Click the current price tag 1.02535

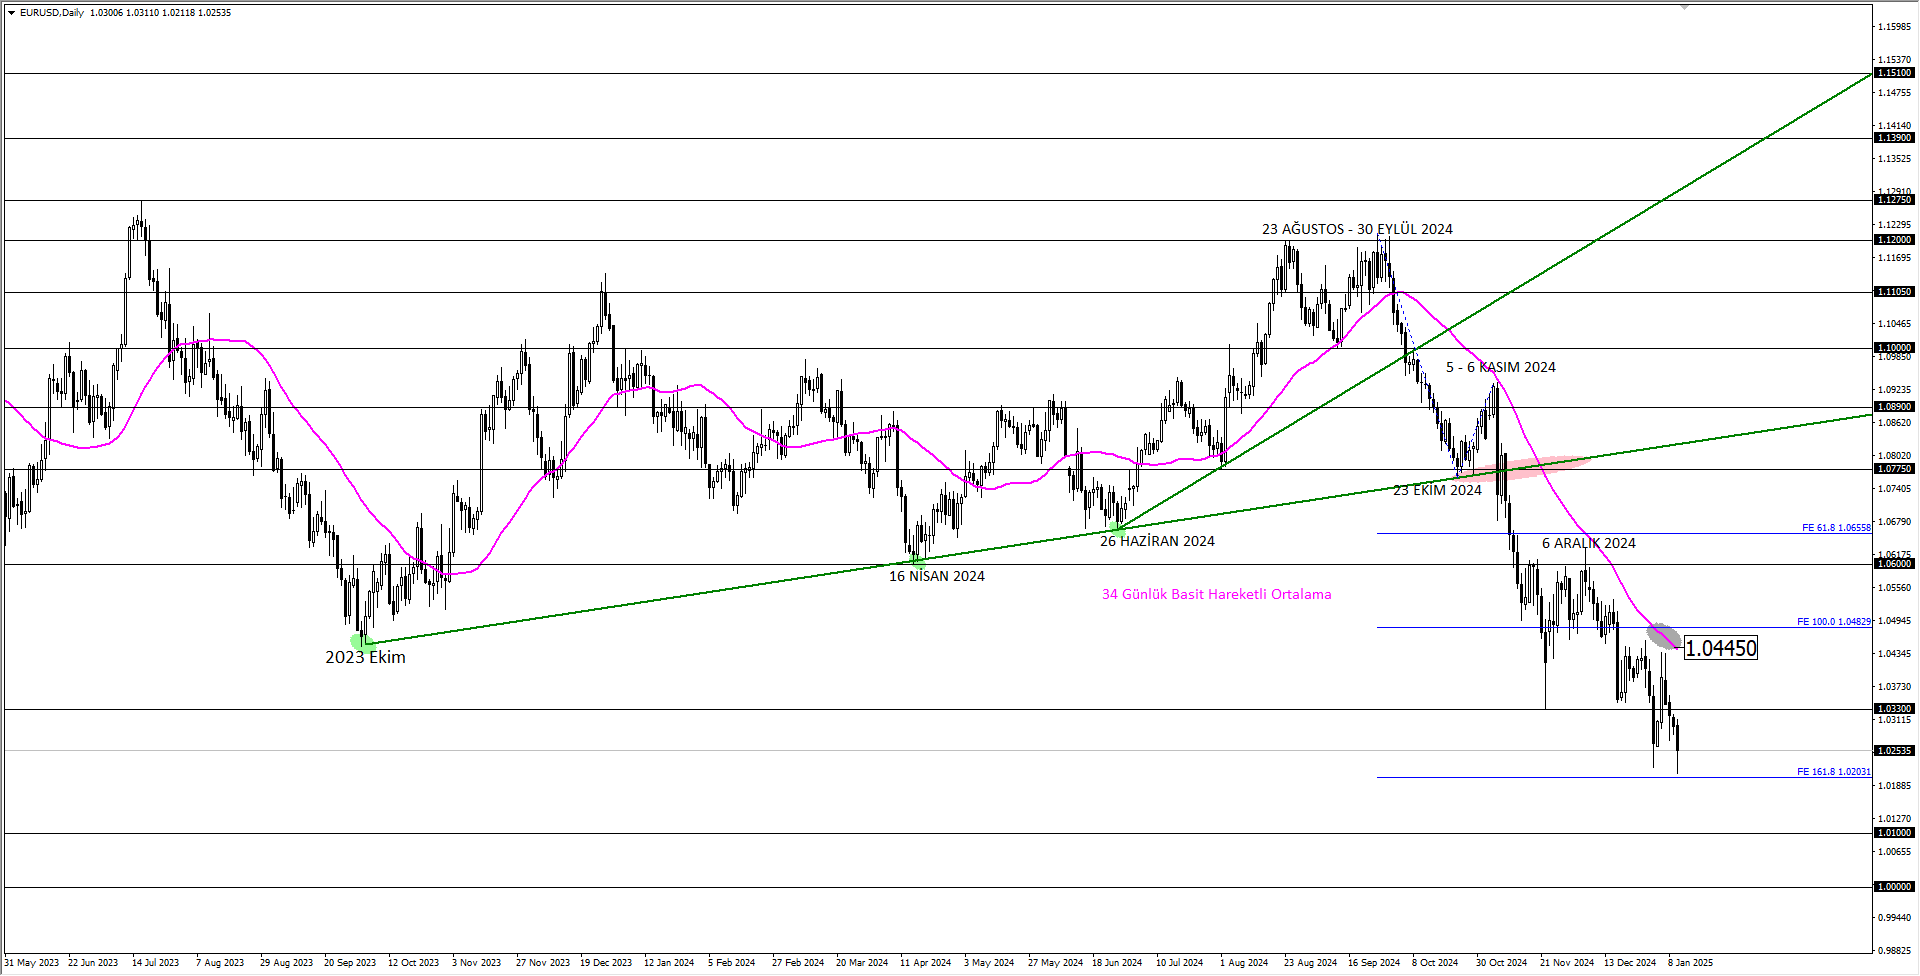[1894, 751]
